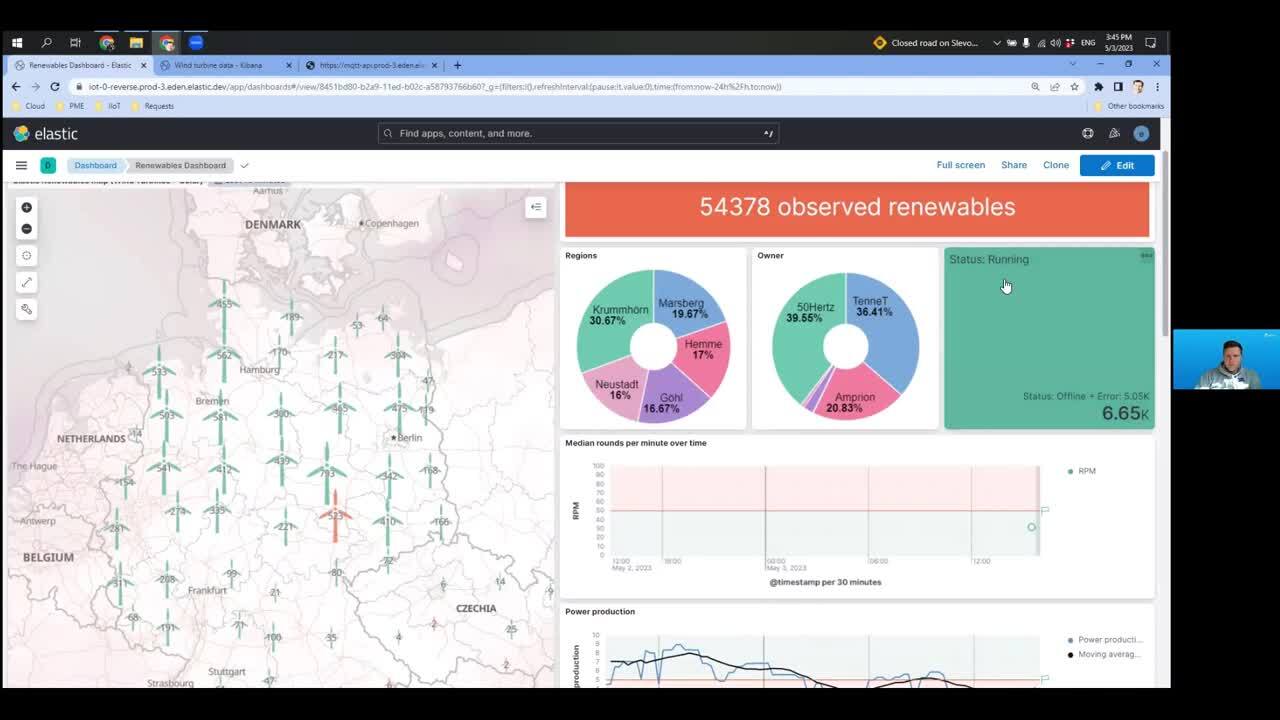
Task: Click Full screen link
Action: [x=961, y=165]
